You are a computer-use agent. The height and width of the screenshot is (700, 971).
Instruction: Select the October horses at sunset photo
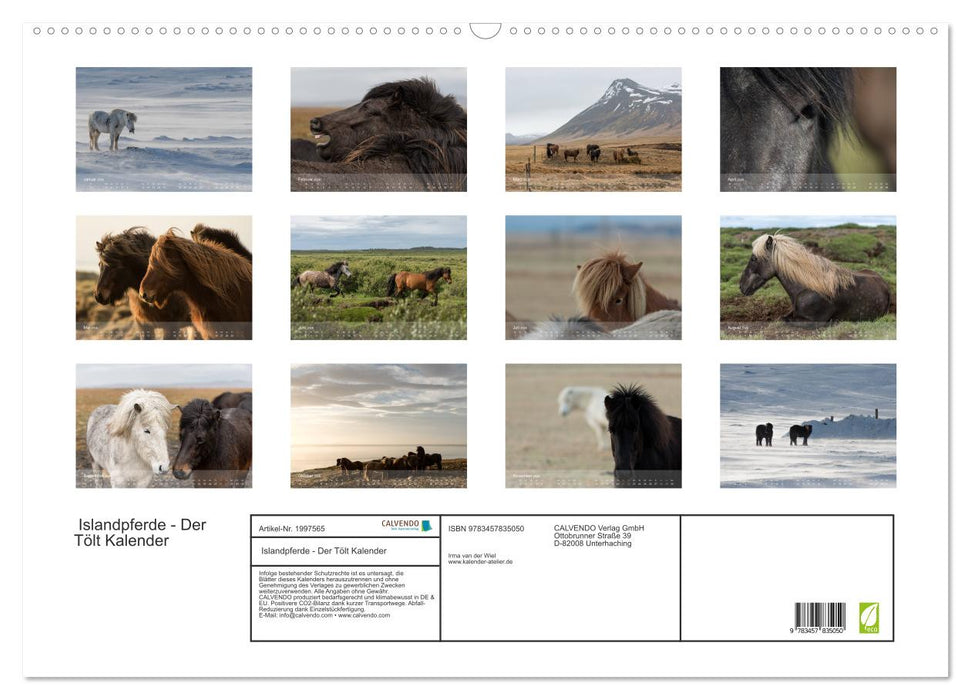click(x=378, y=425)
